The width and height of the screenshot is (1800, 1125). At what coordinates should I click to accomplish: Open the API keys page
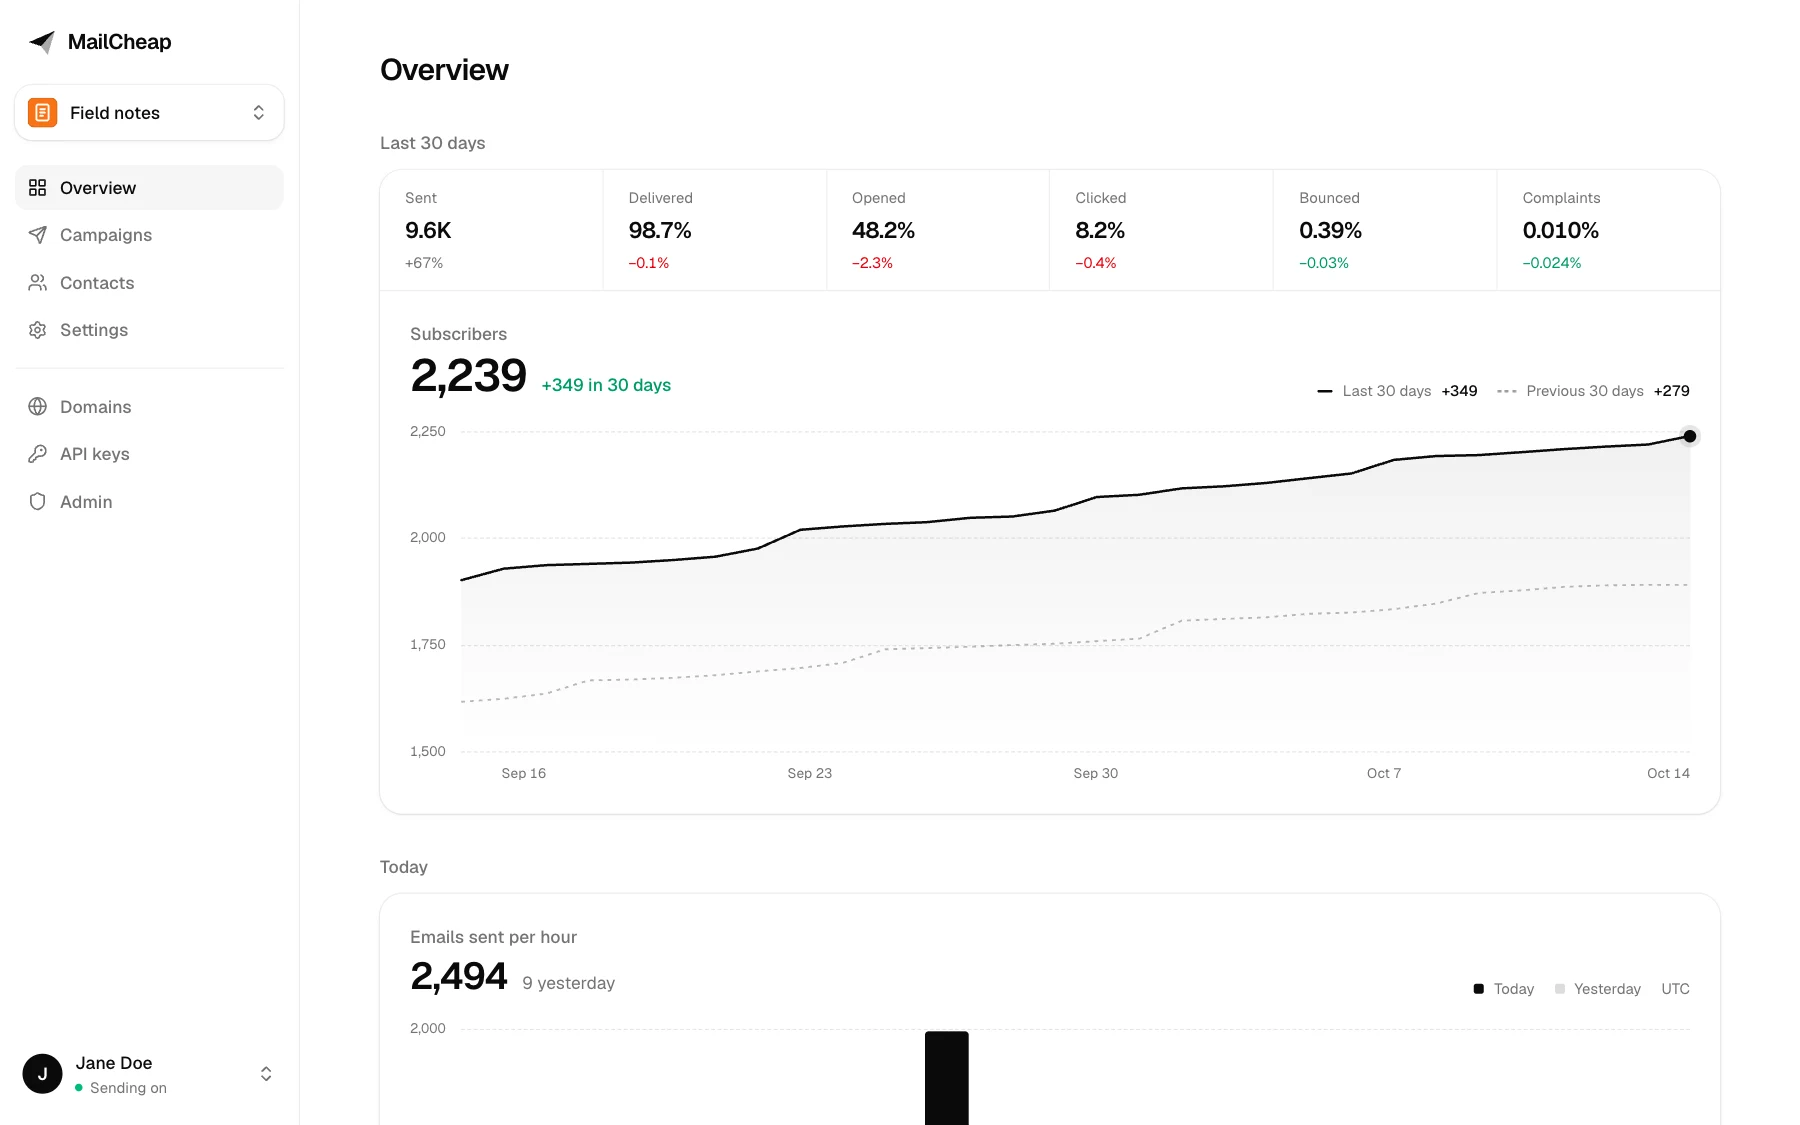pyautogui.click(x=149, y=454)
